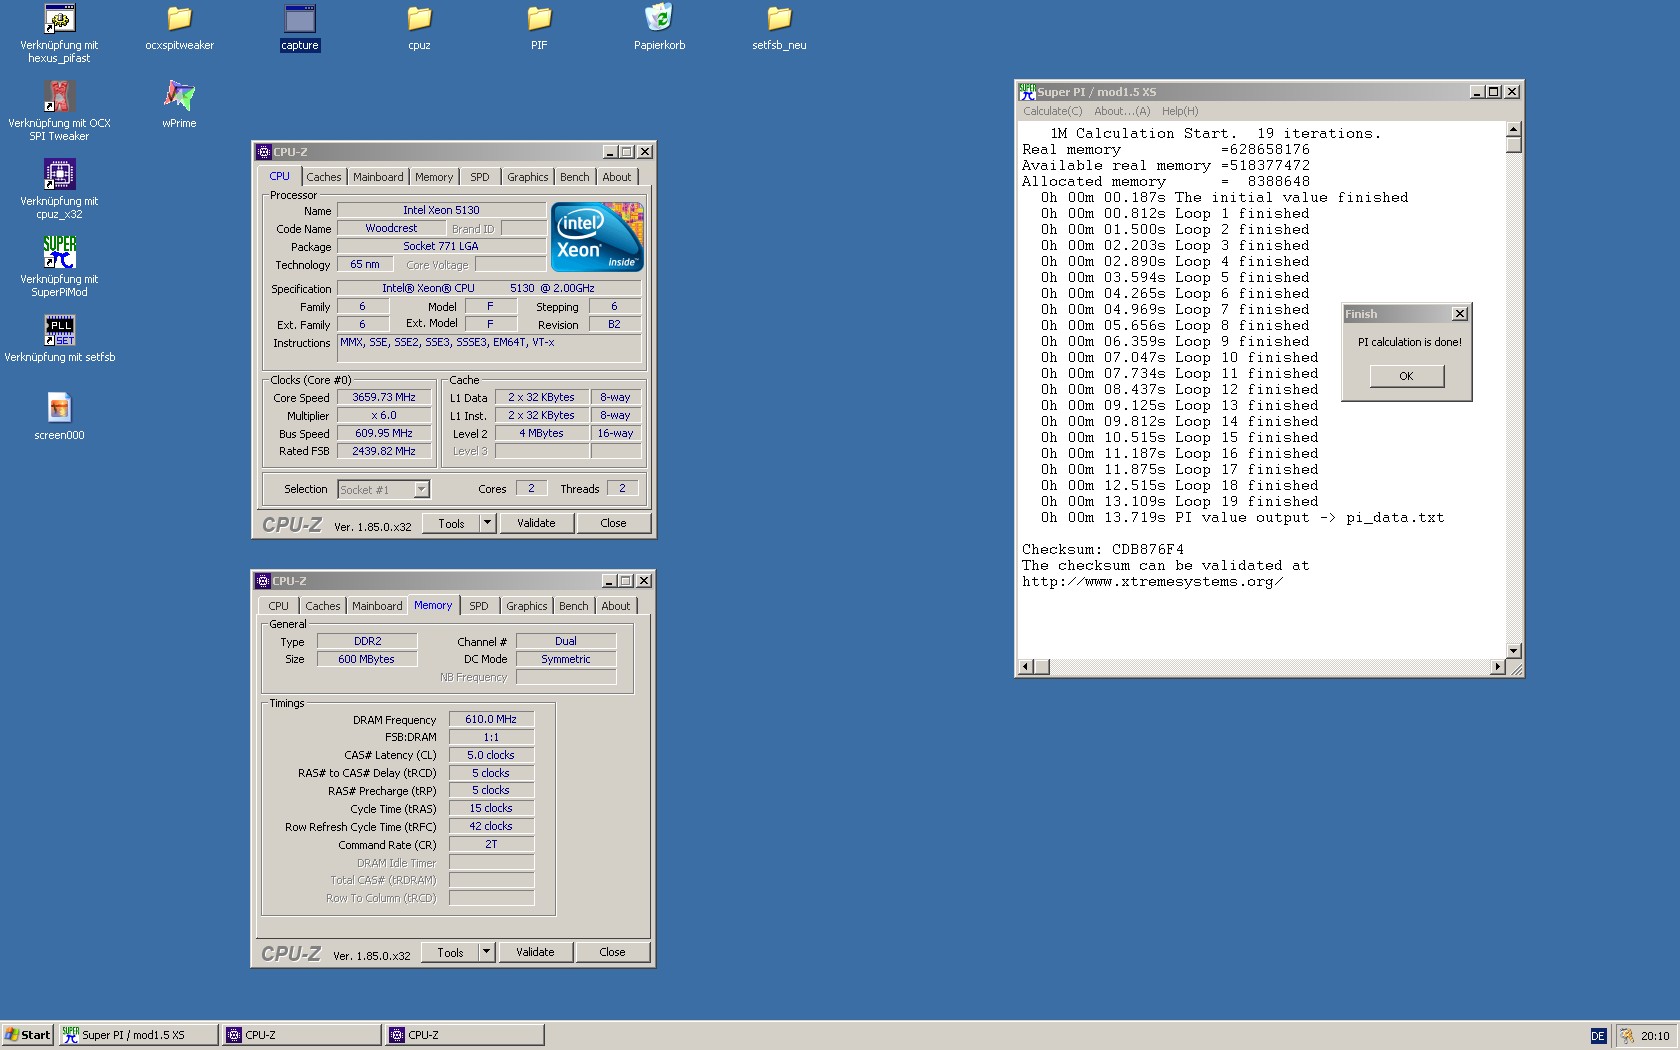Open Caches tab in bottom CPU-Z window

click(322, 606)
